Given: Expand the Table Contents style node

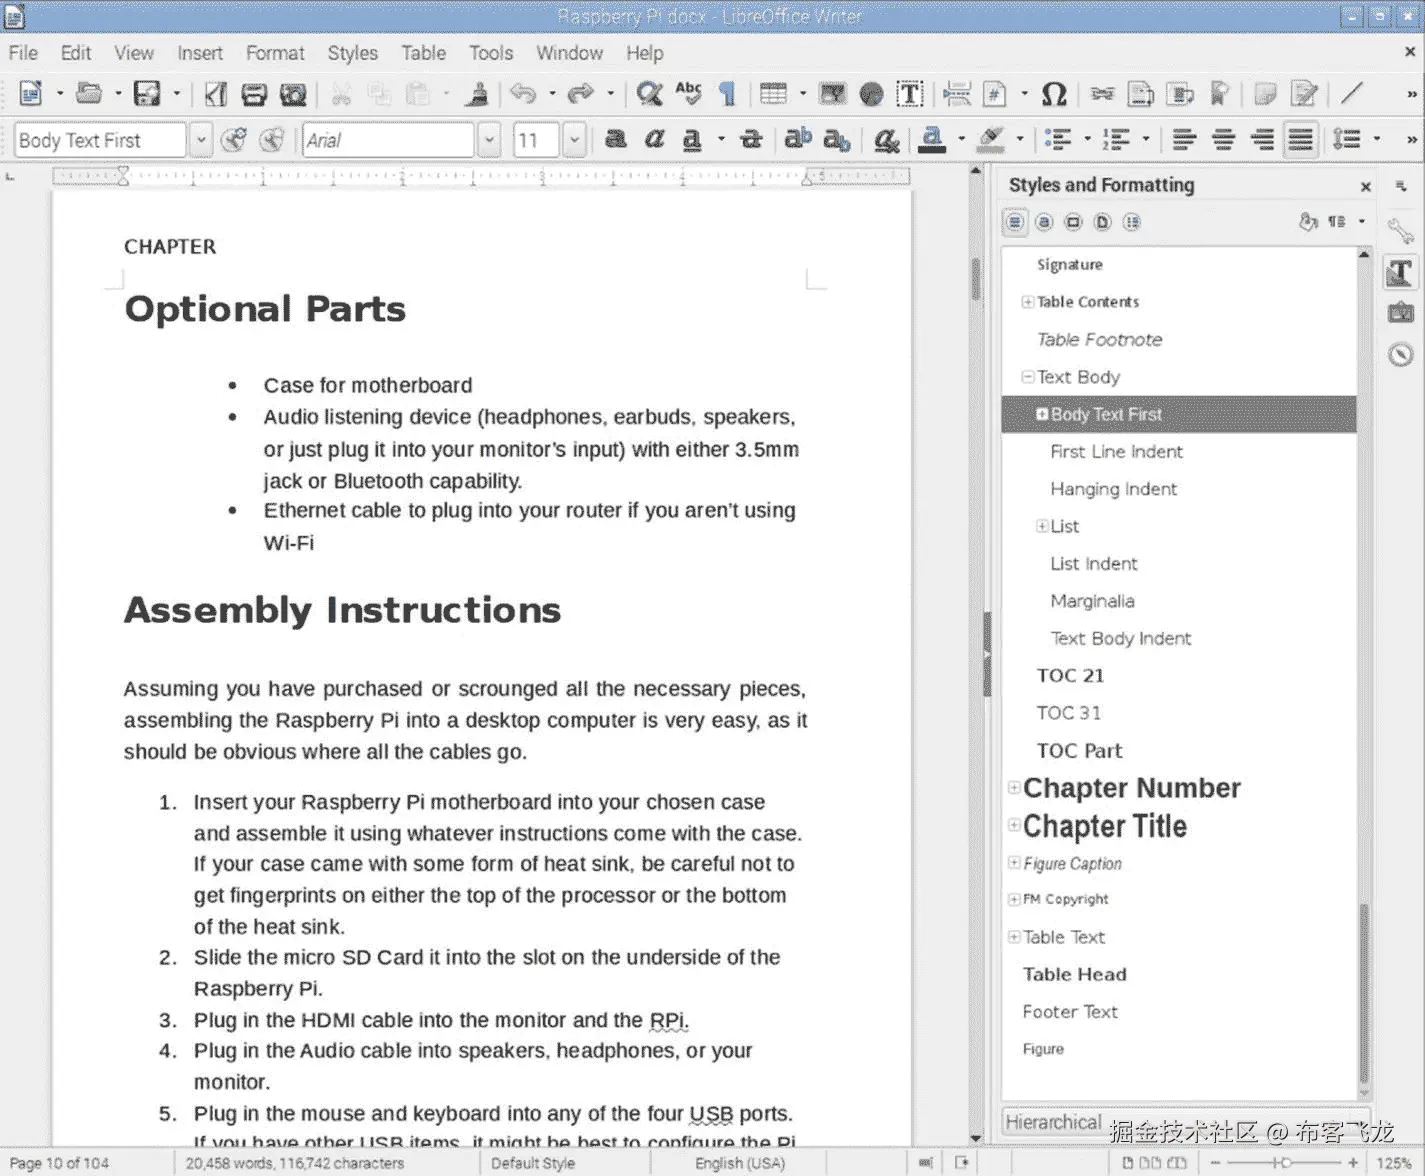Looking at the screenshot, I should point(1027,302).
